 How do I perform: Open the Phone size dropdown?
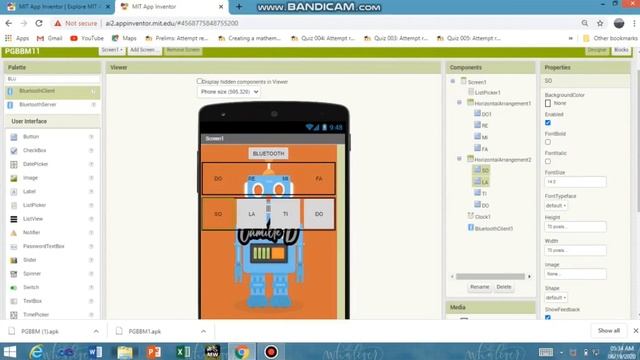[229, 92]
